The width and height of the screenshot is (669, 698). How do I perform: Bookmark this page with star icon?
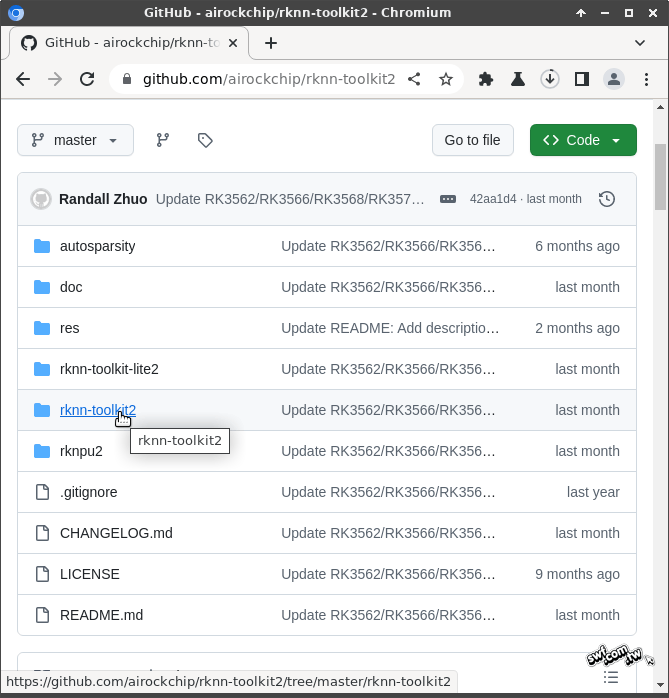(446, 79)
